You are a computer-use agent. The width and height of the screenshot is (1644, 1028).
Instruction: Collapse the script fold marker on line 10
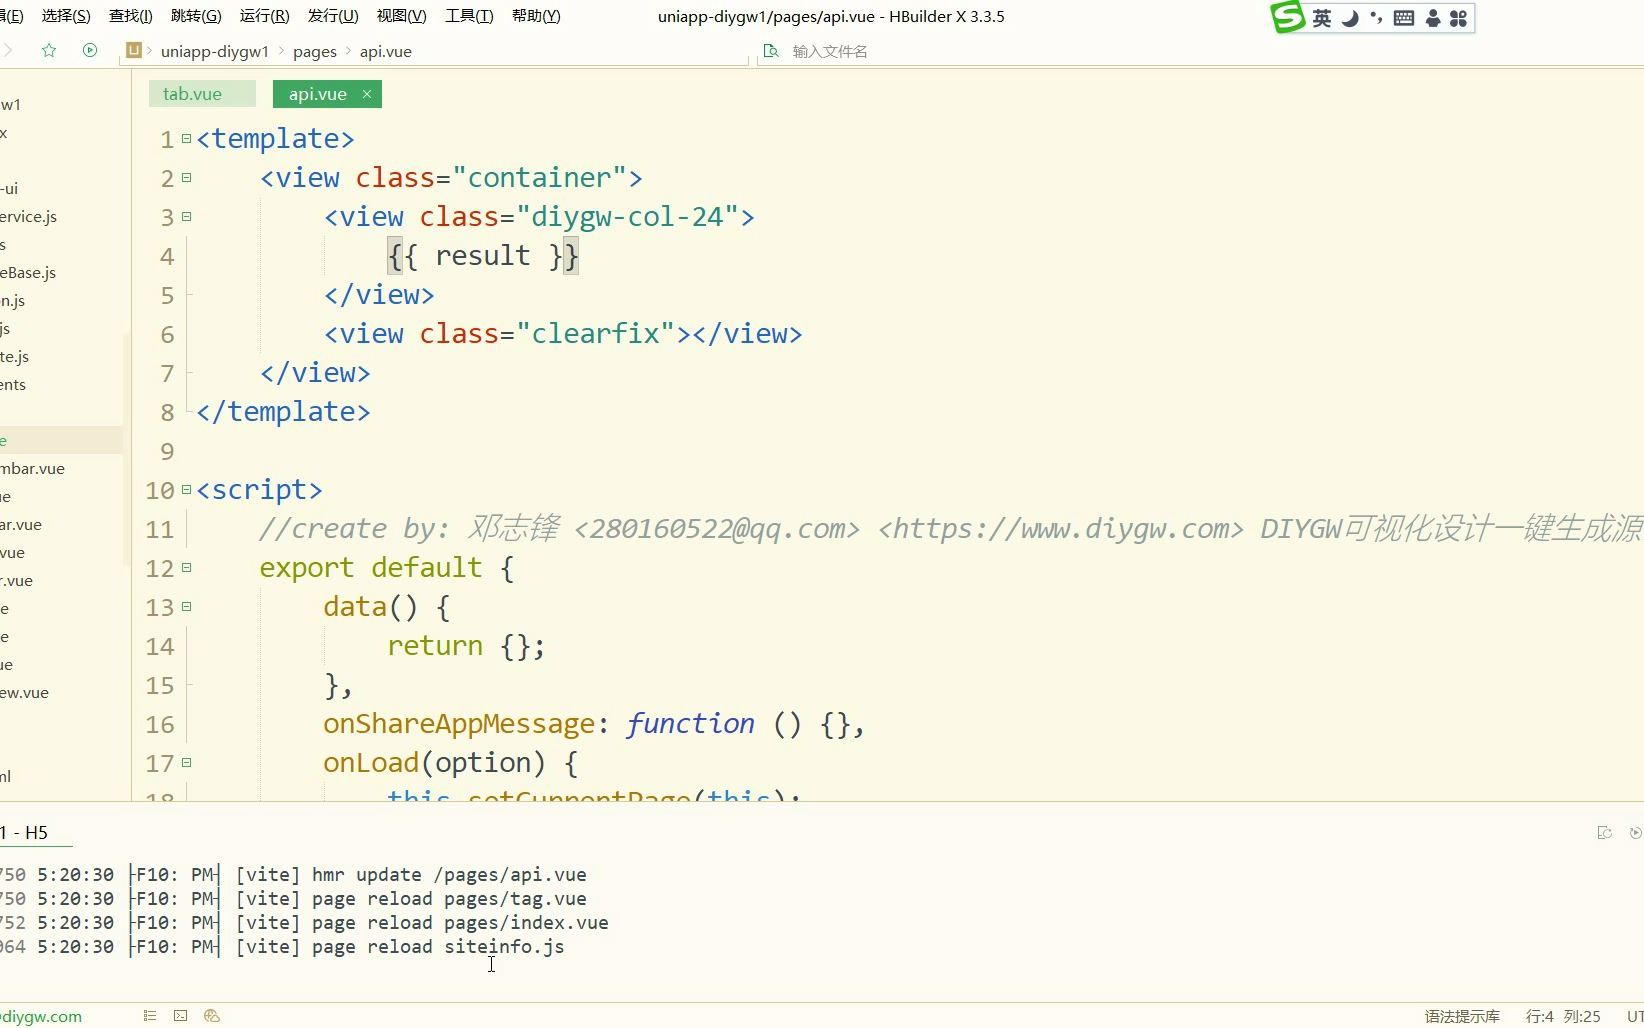(186, 490)
